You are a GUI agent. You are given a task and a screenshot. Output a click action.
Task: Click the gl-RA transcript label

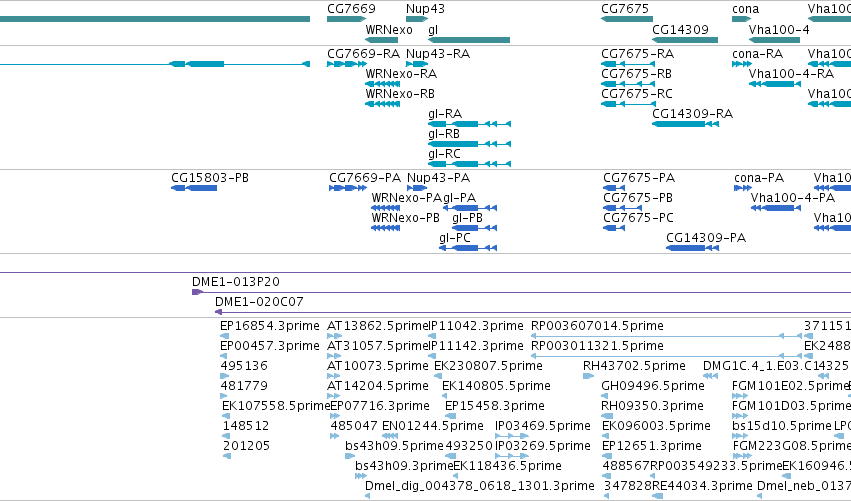(445, 114)
